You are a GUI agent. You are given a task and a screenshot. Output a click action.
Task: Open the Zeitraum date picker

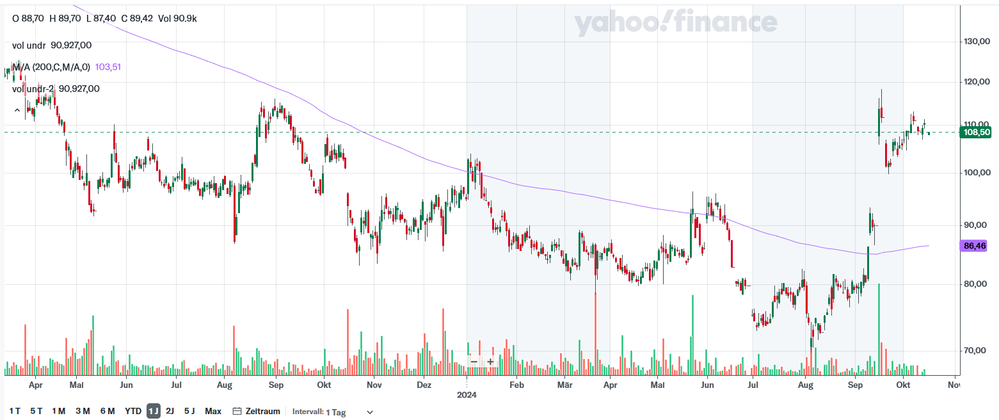click(256, 411)
